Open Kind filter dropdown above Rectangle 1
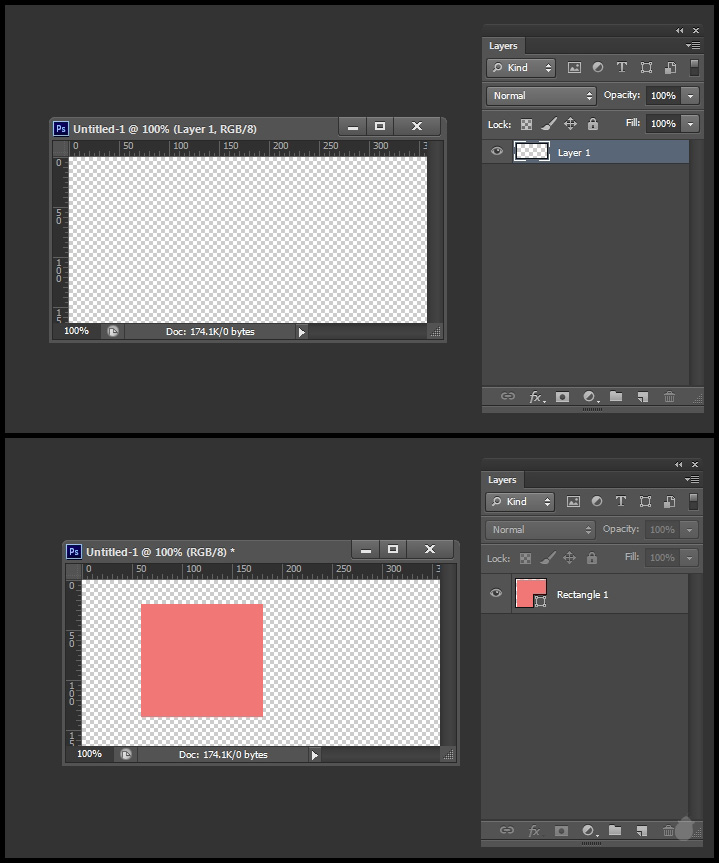 (520, 502)
